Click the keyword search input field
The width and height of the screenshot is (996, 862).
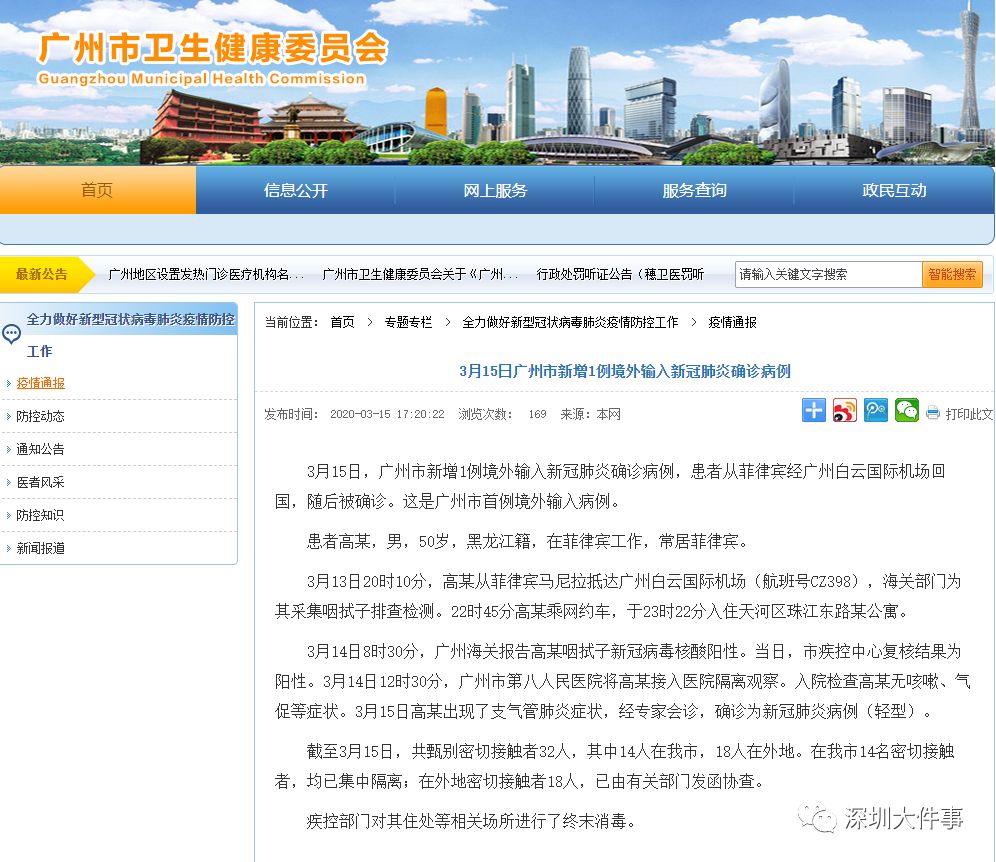827,274
